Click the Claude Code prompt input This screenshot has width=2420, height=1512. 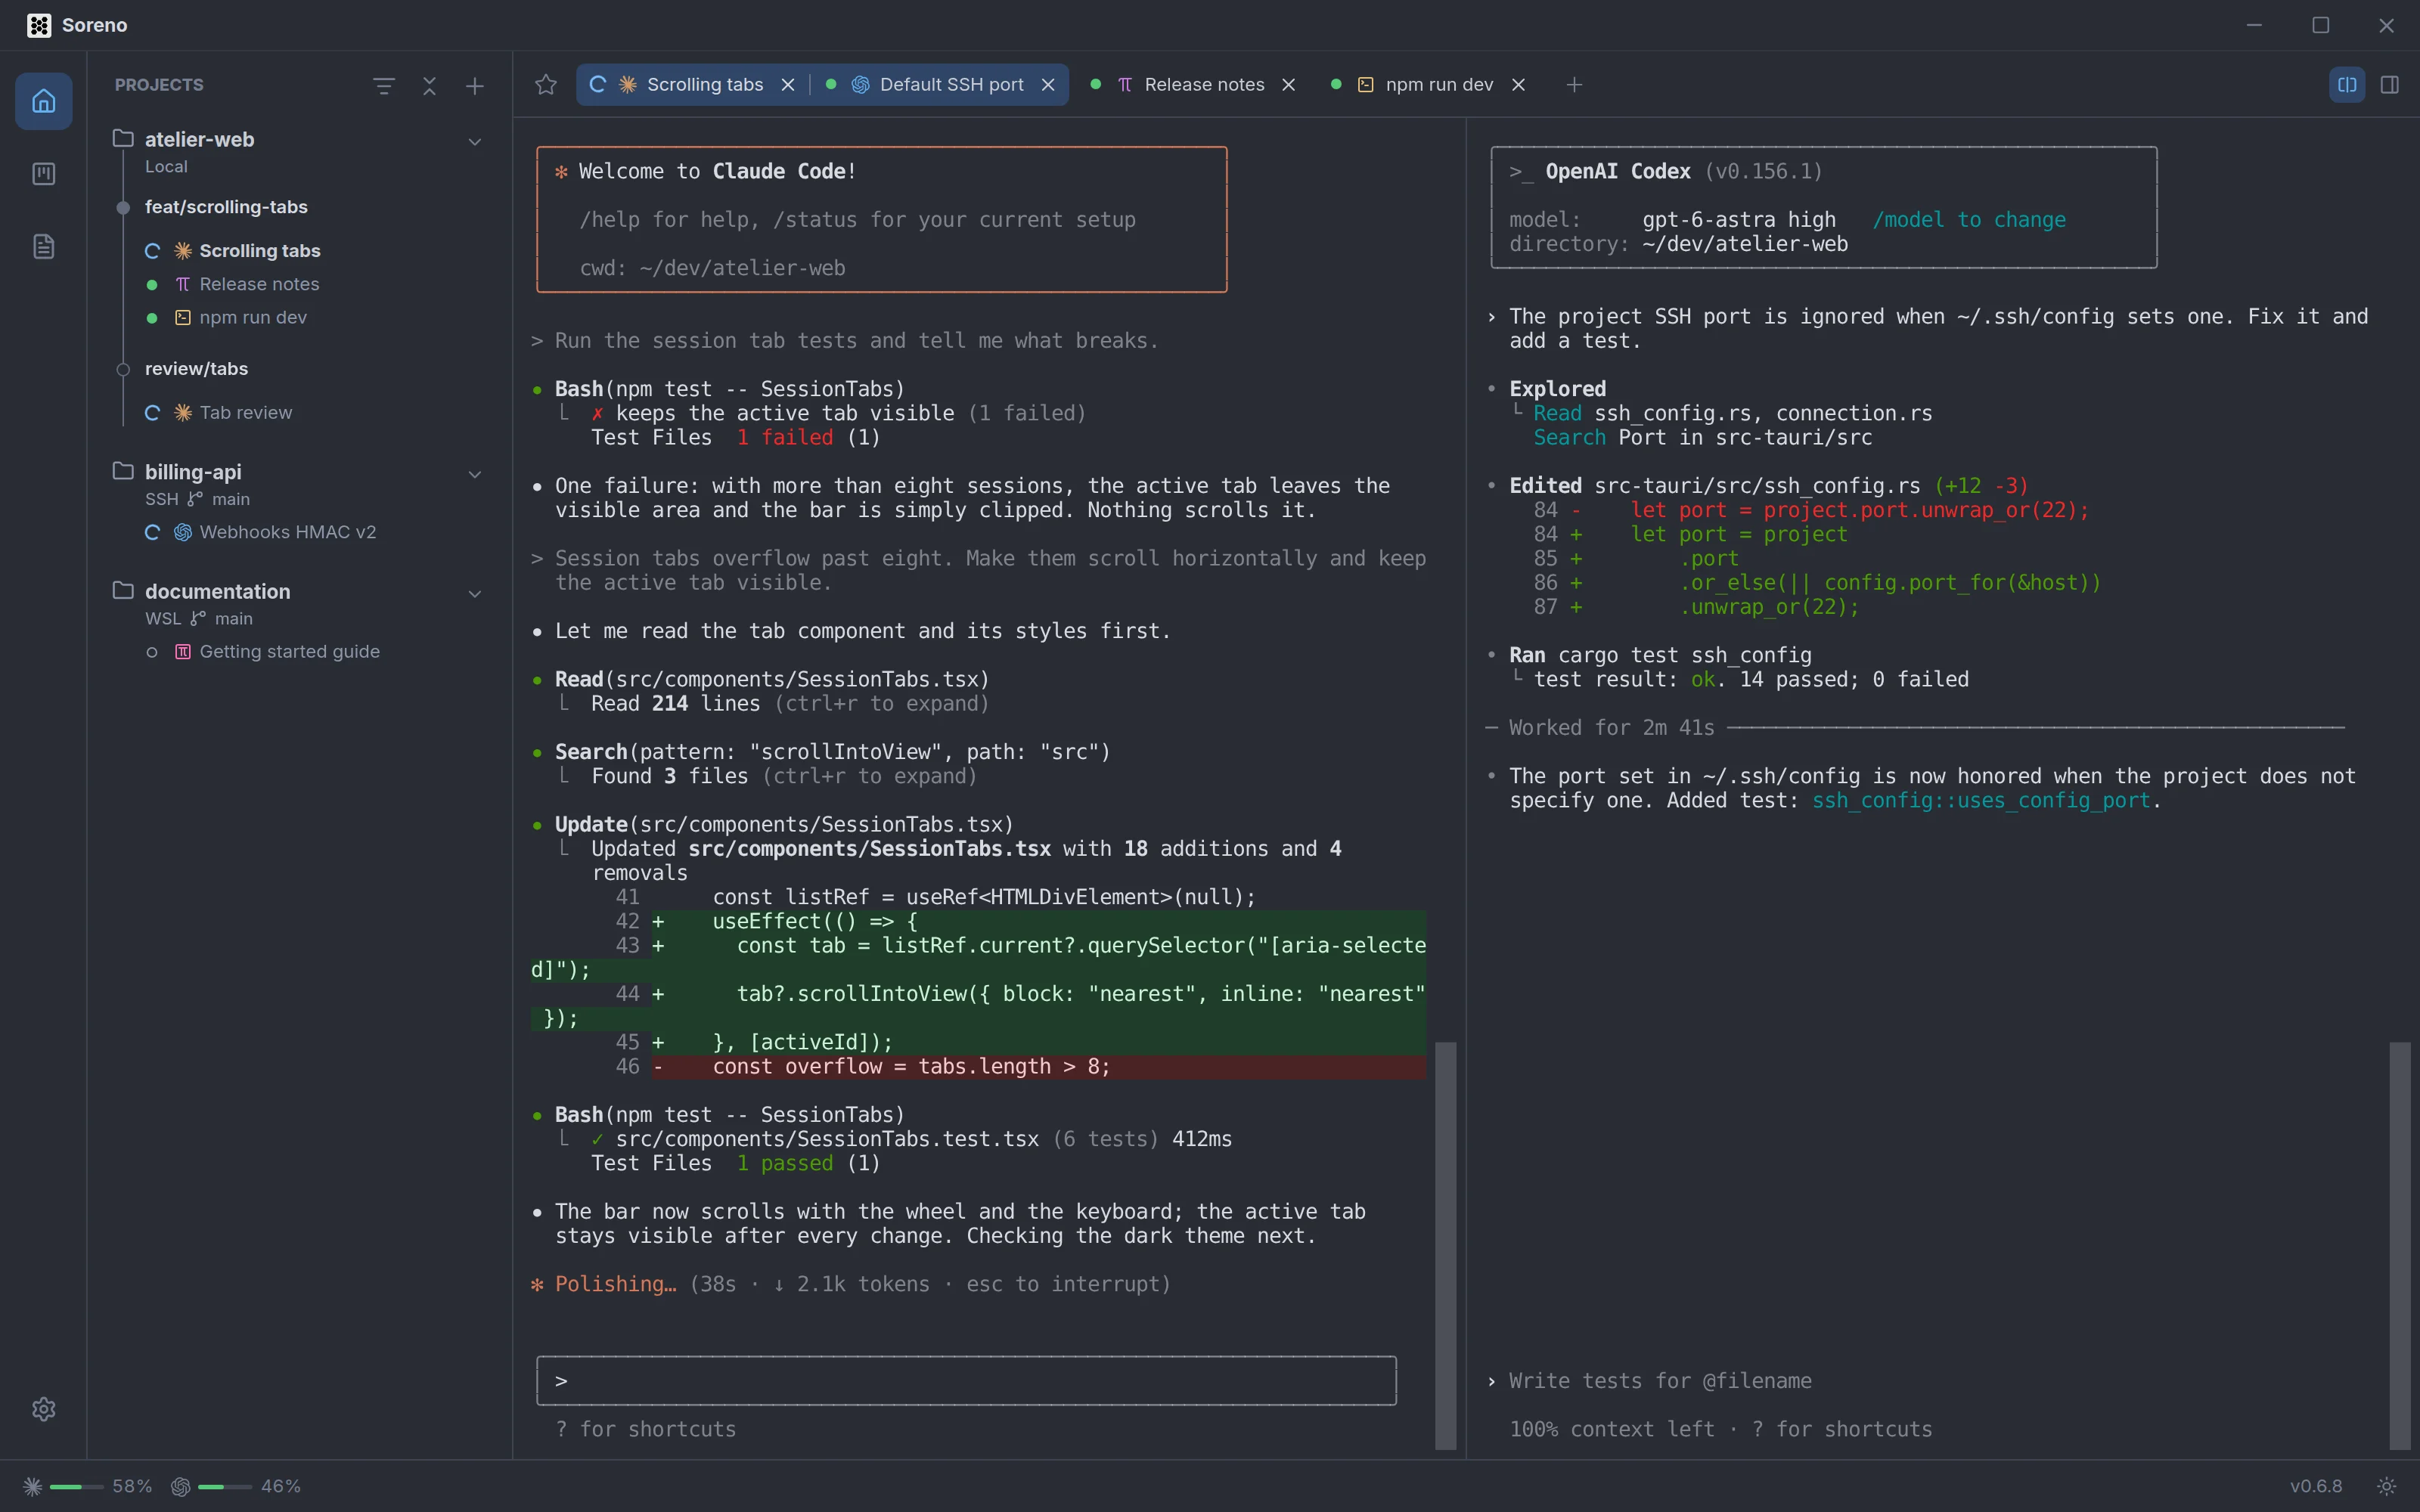tap(966, 1380)
